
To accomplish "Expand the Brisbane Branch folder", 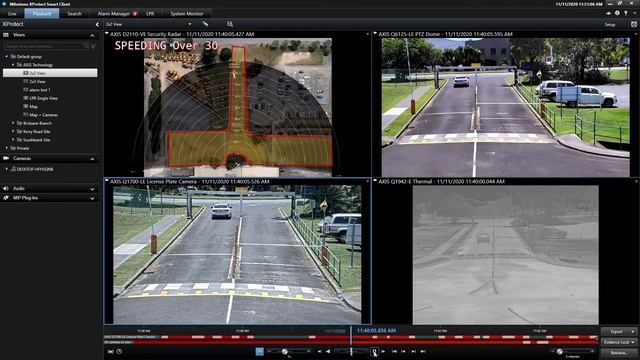I will [13, 123].
